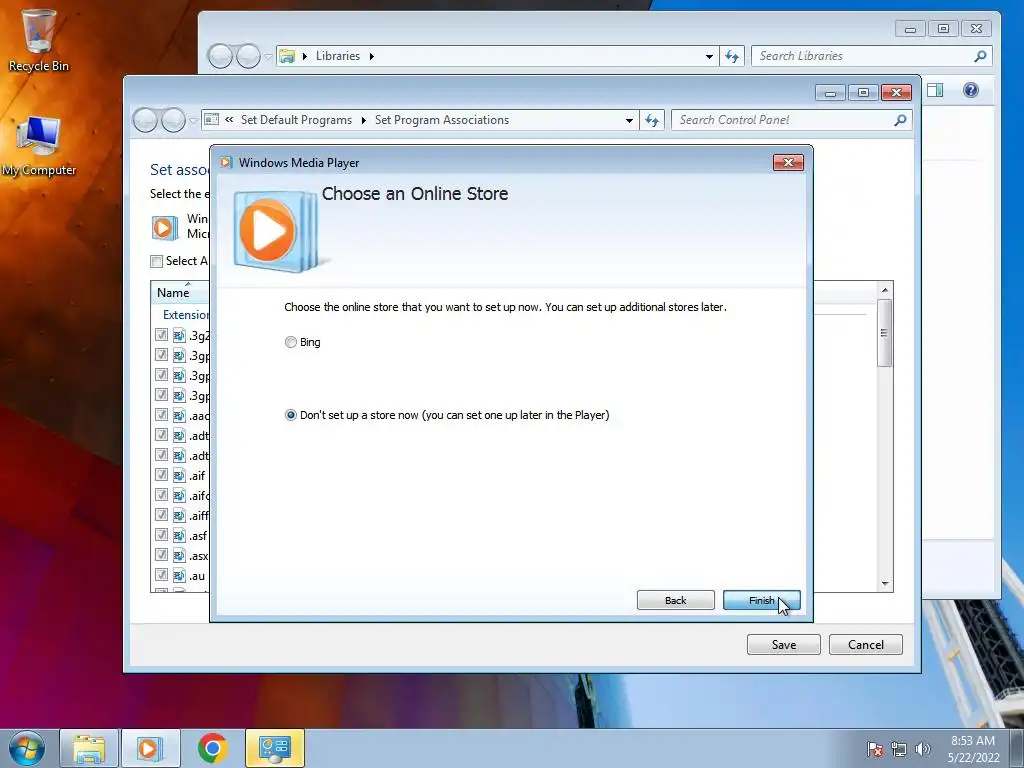Click the volume speaker icon in the tray
Viewport: 1024px width, 768px height.
(x=922, y=749)
